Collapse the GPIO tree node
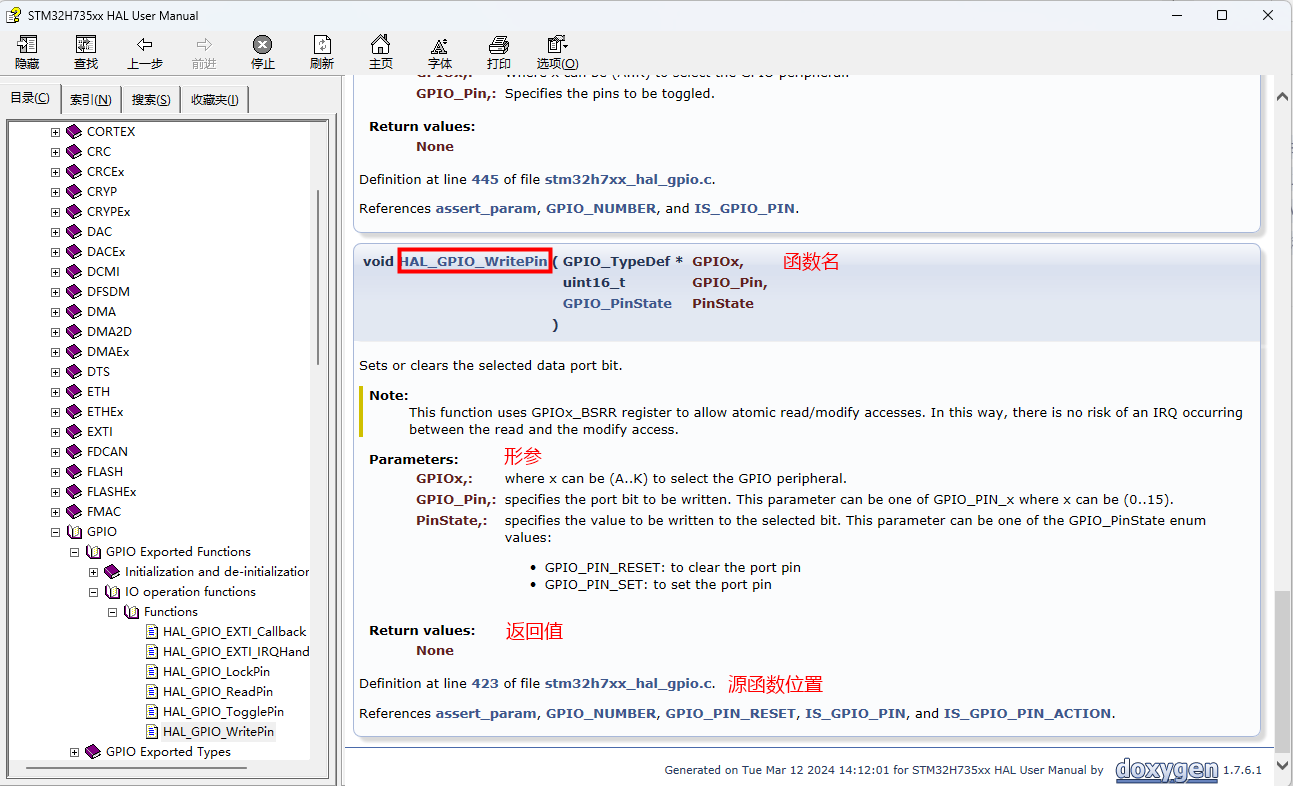The width and height of the screenshot is (1293, 786). [x=55, y=532]
